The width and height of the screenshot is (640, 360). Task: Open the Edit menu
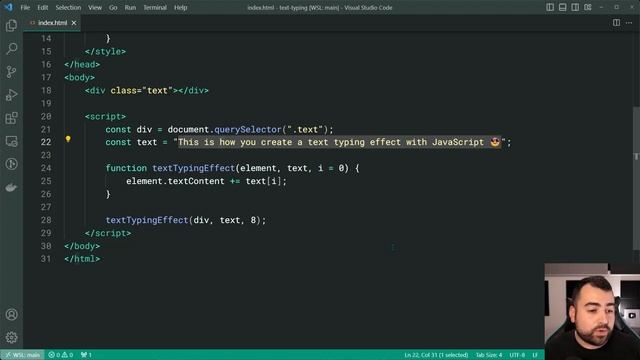[42, 7]
